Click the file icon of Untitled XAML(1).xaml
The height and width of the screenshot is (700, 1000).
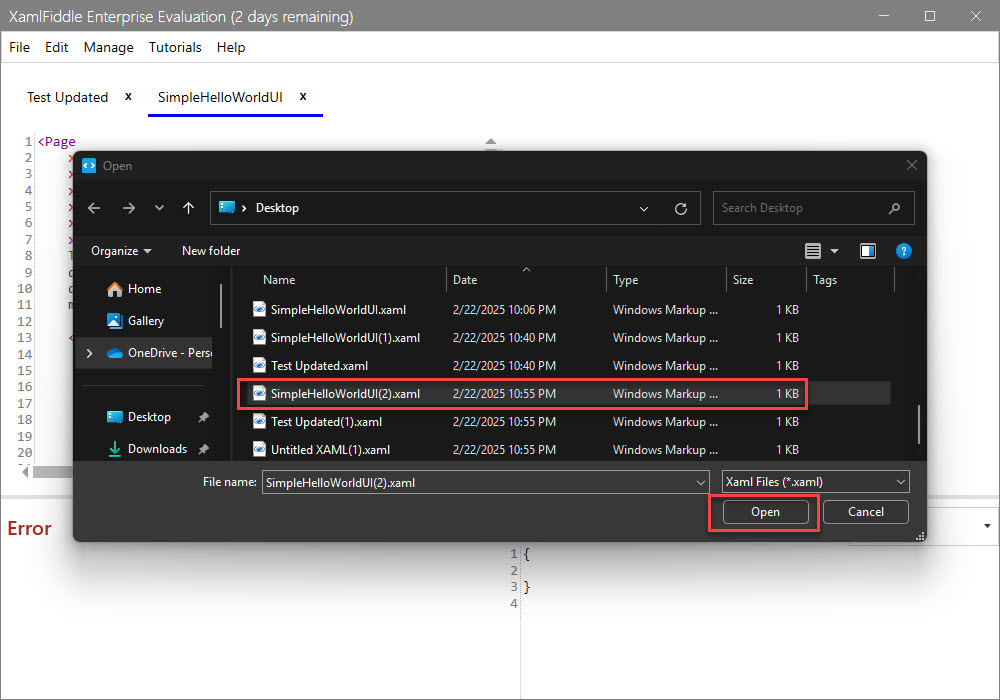pyautogui.click(x=259, y=449)
